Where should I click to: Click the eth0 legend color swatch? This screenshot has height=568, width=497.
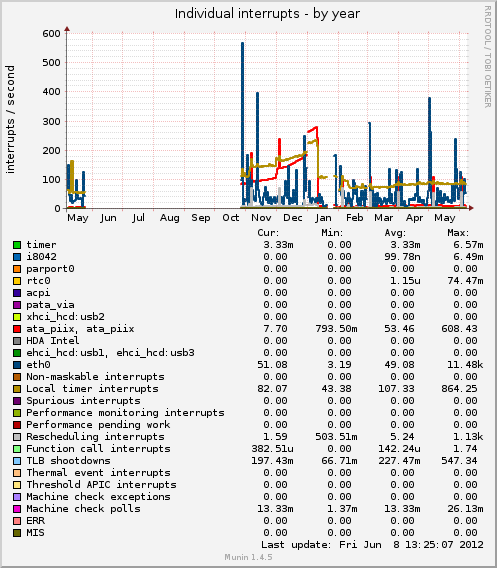point(17,365)
